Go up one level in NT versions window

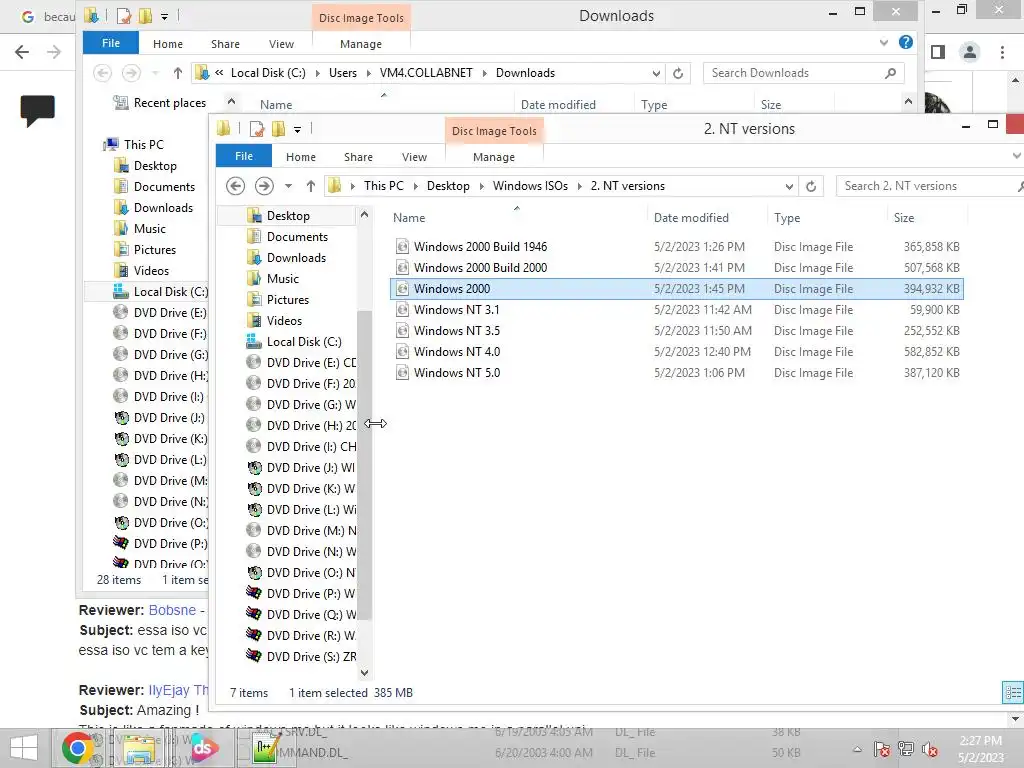[x=311, y=186]
